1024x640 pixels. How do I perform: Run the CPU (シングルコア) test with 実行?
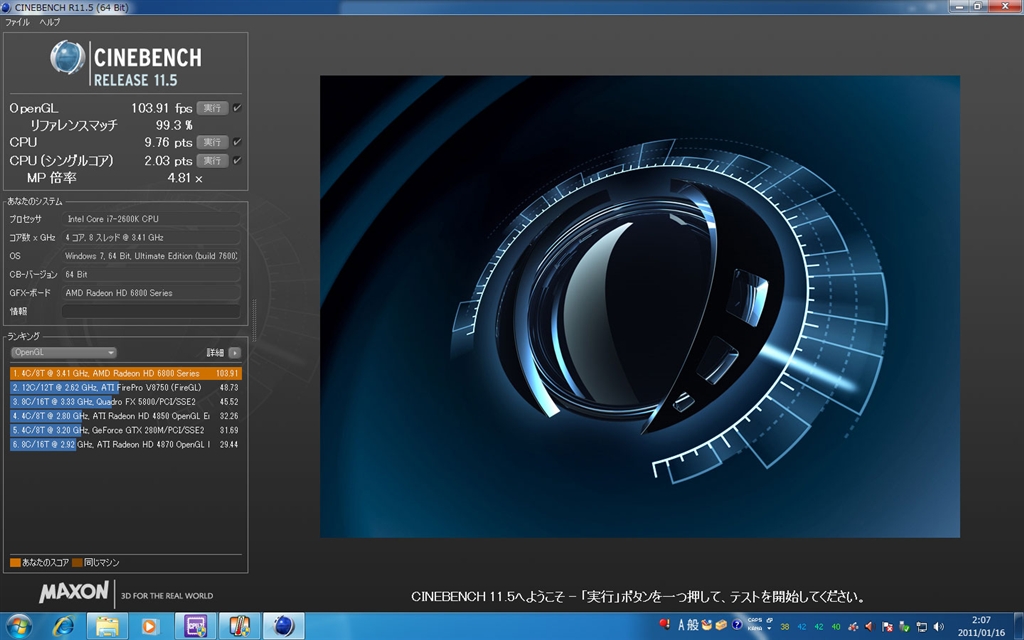click(x=212, y=160)
